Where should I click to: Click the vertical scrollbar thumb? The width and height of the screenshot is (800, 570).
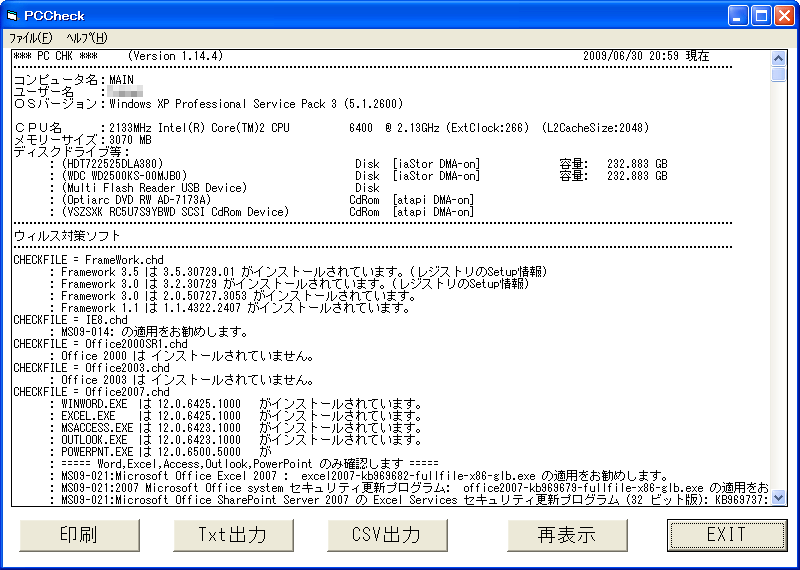[x=779, y=75]
